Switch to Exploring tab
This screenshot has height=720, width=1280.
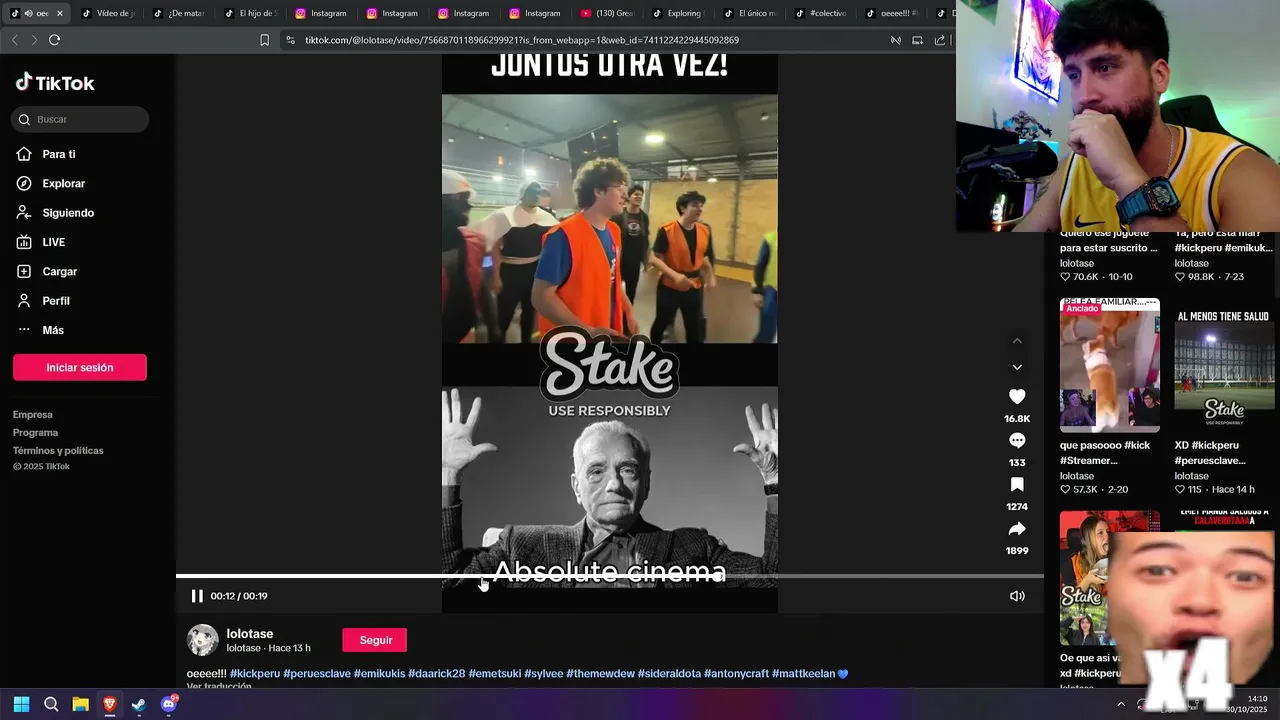[x=678, y=13]
